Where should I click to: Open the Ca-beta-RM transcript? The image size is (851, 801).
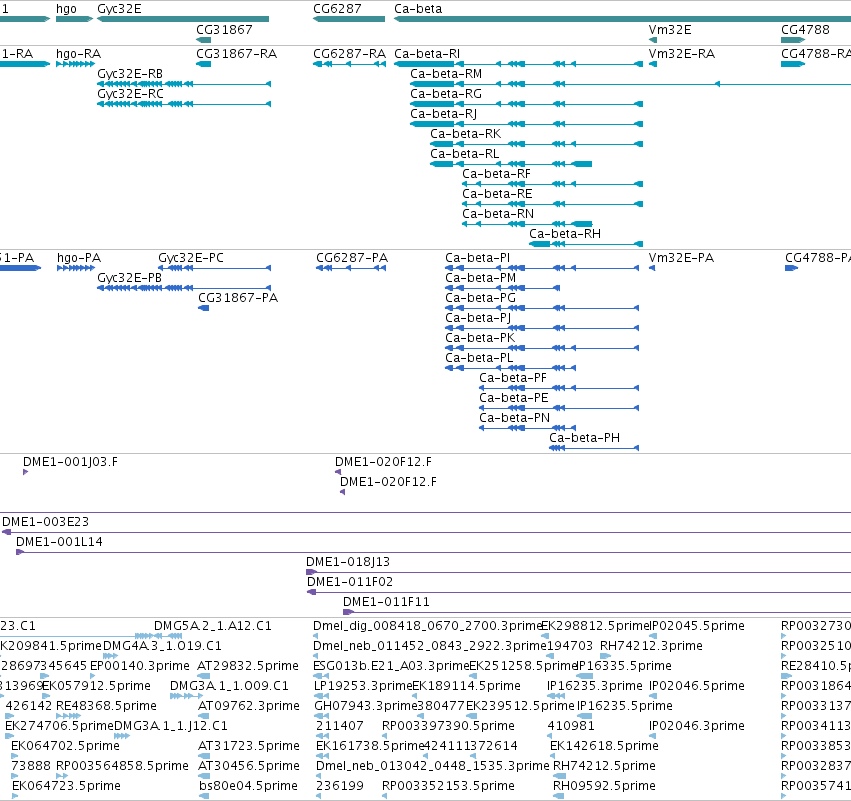coord(446,74)
